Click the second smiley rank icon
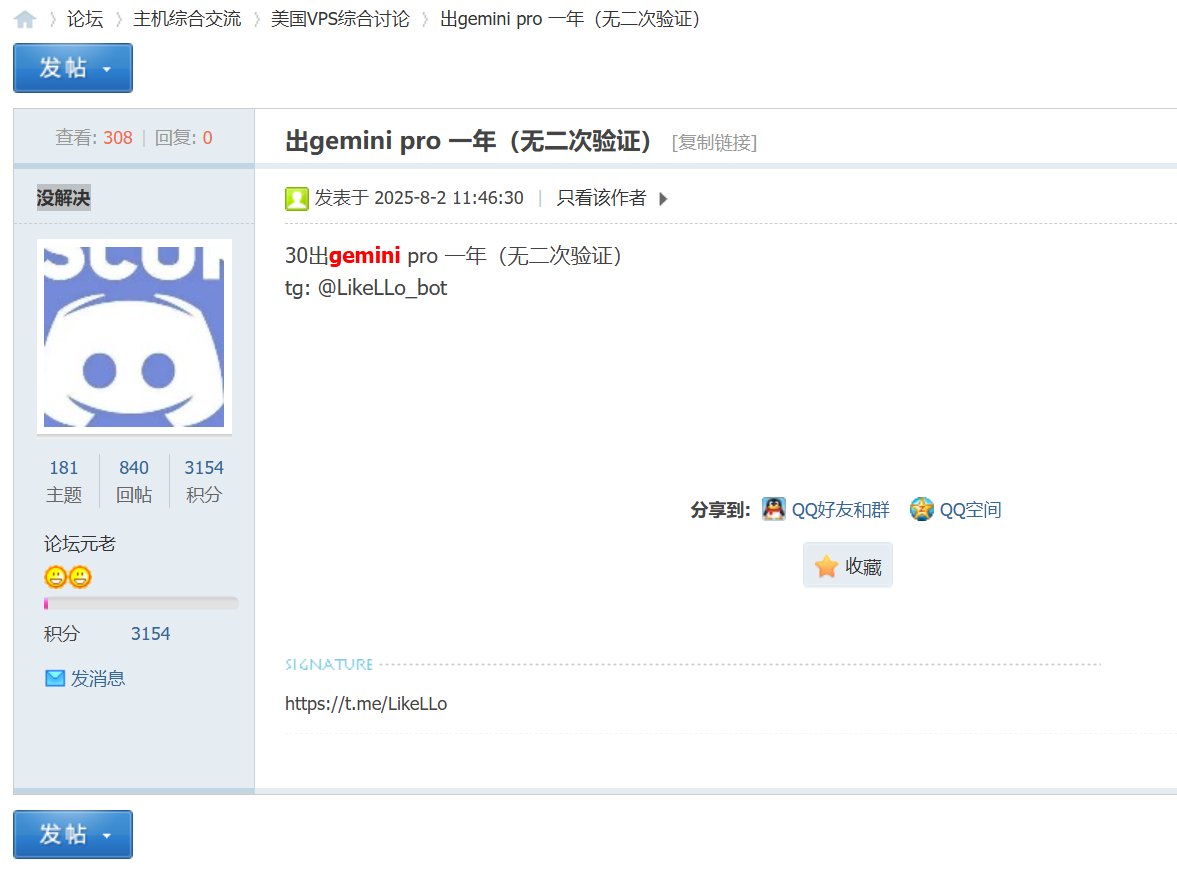The width and height of the screenshot is (1177, 871). 80,577
